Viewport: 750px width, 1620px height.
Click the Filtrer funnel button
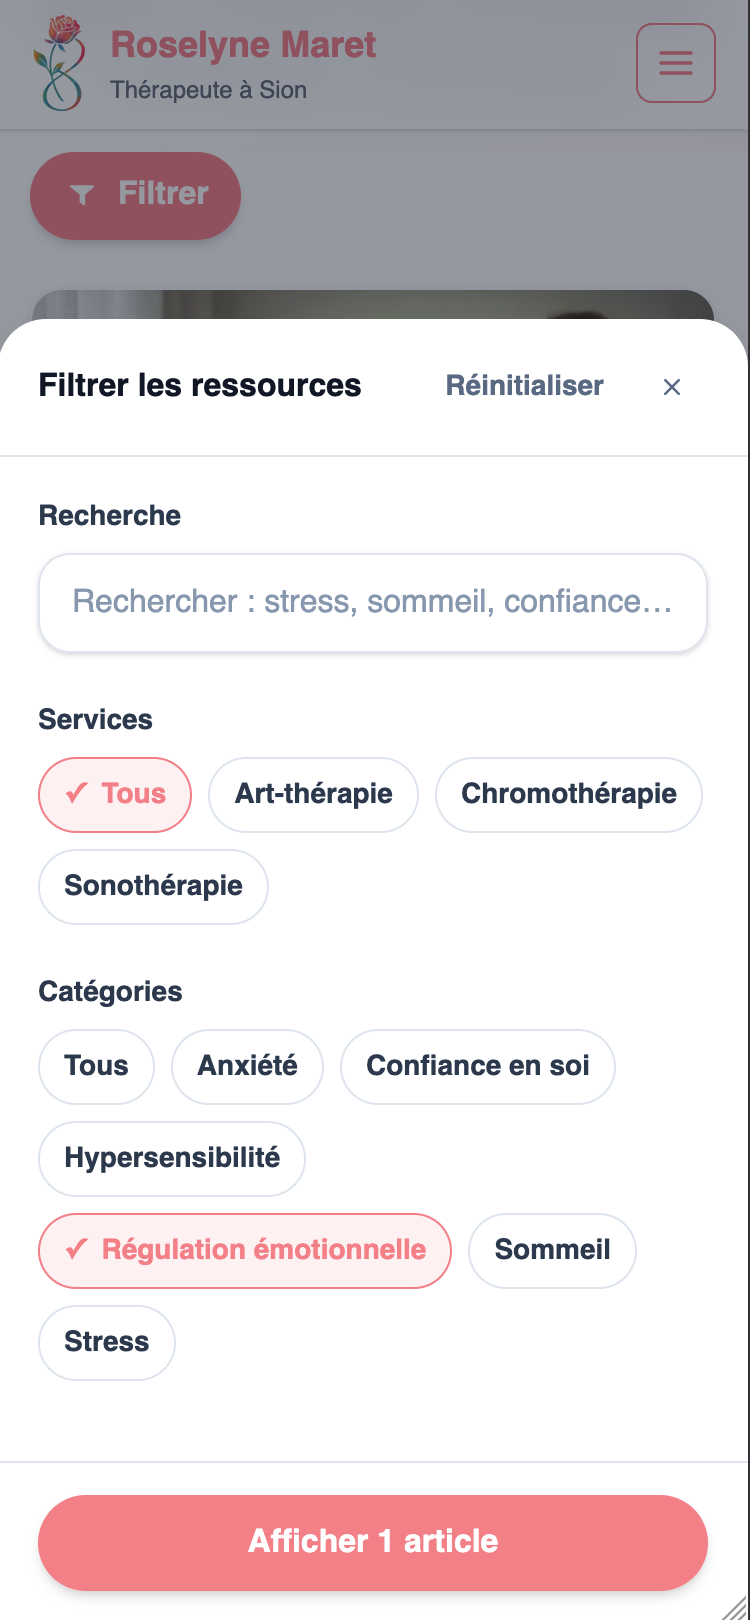point(136,195)
